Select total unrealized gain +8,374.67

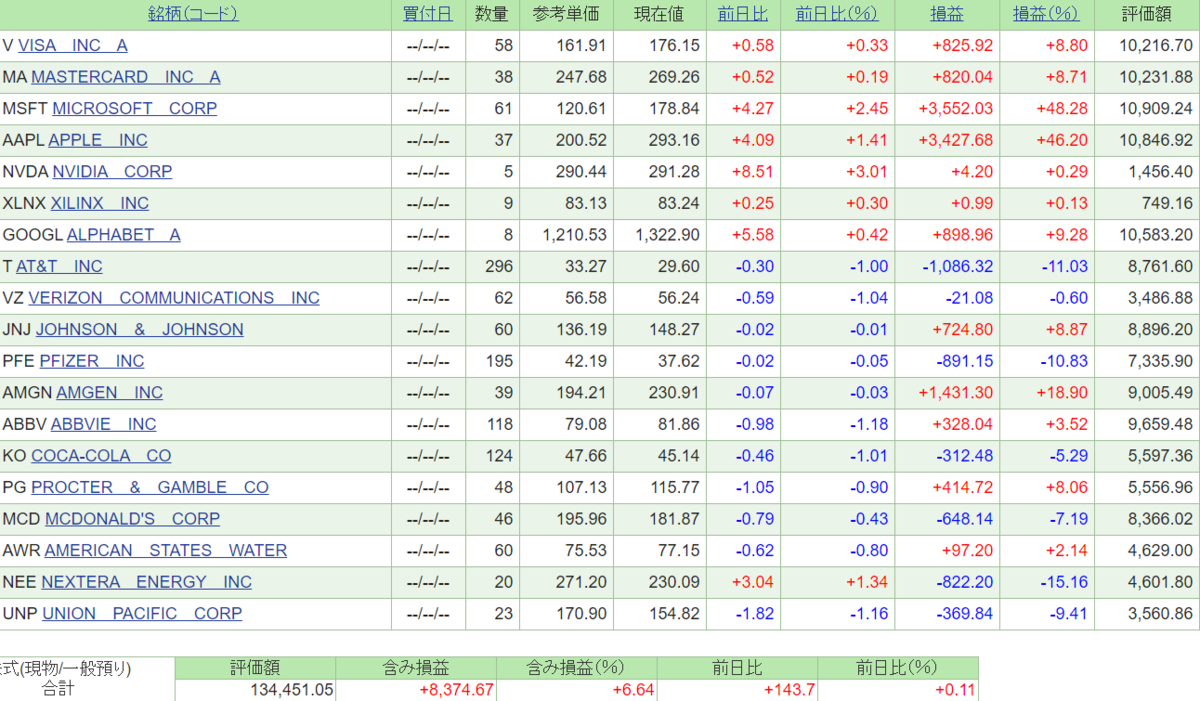(456, 690)
